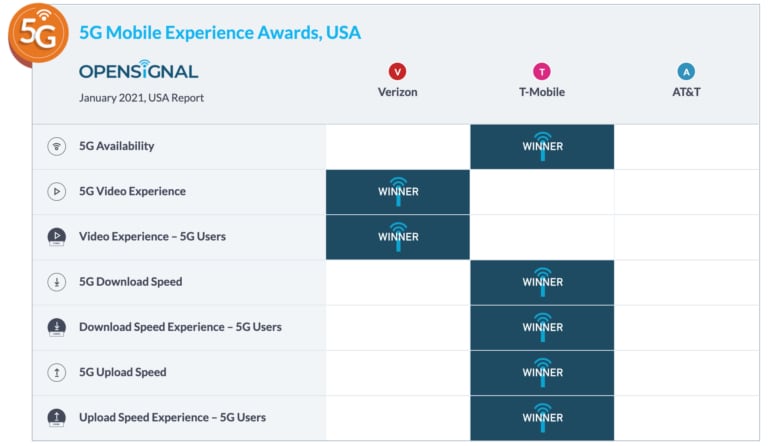The height and width of the screenshot is (446, 768).
Task: Click the 5G Mobile Experience Awards title
Action: (220, 33)
